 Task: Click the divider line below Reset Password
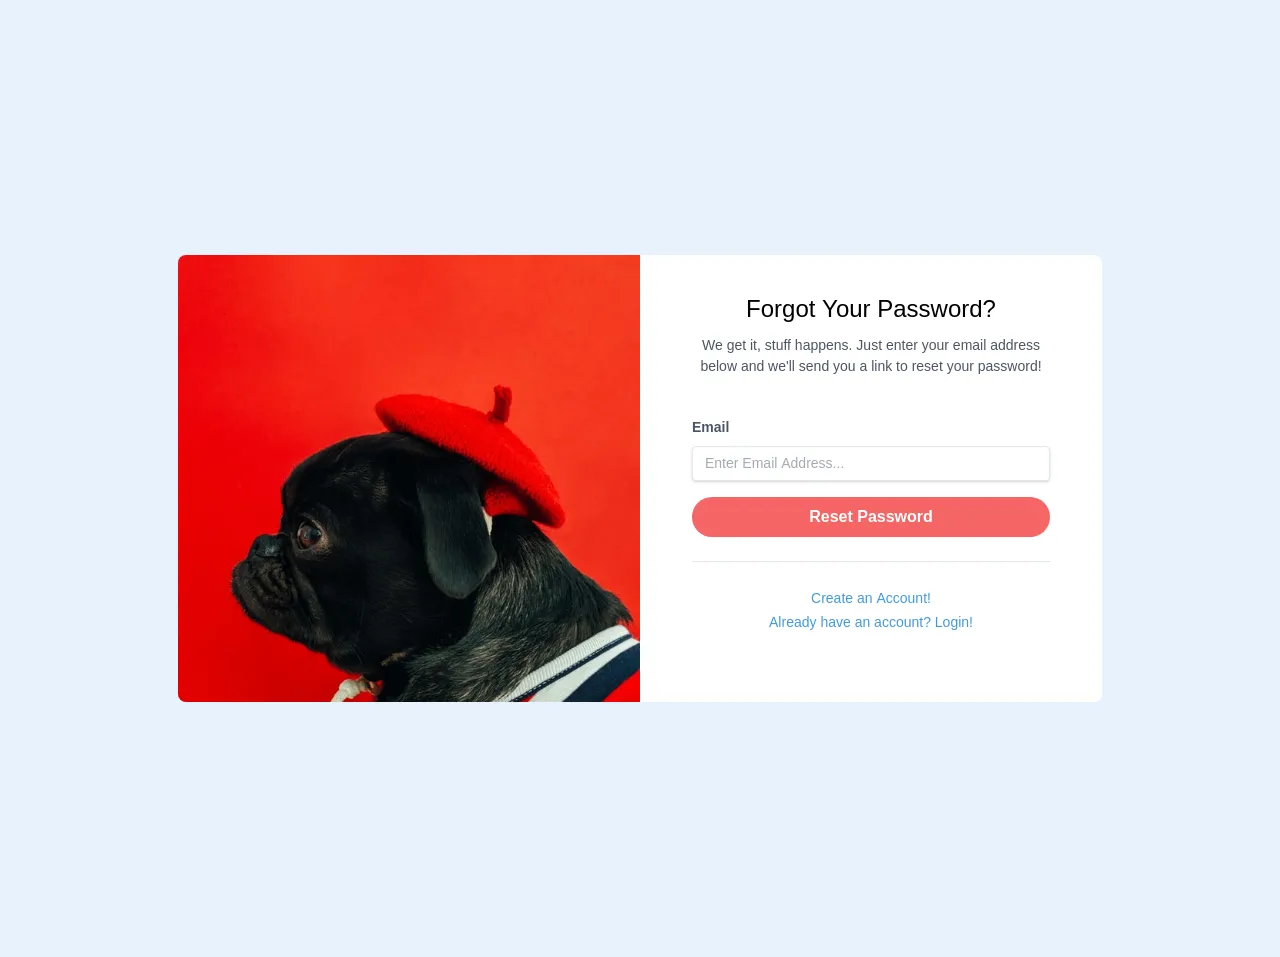click(x=871, y=562)
